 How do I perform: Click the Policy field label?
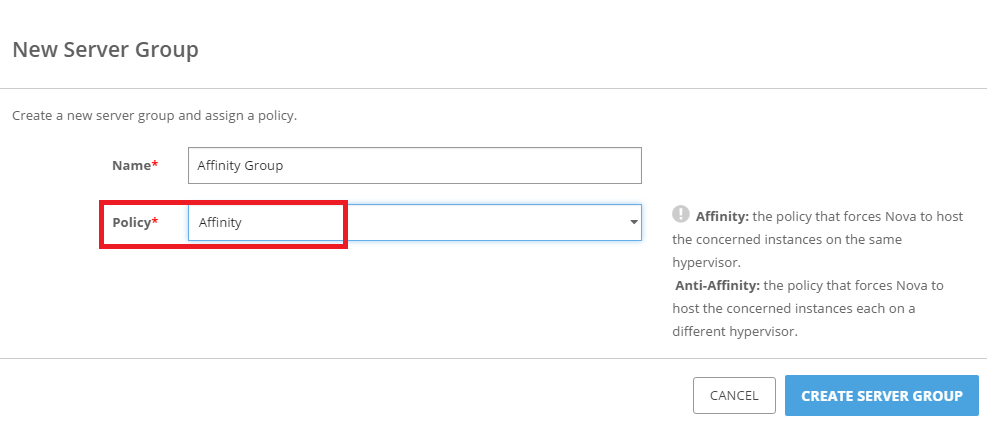click(x=129, y=222)
